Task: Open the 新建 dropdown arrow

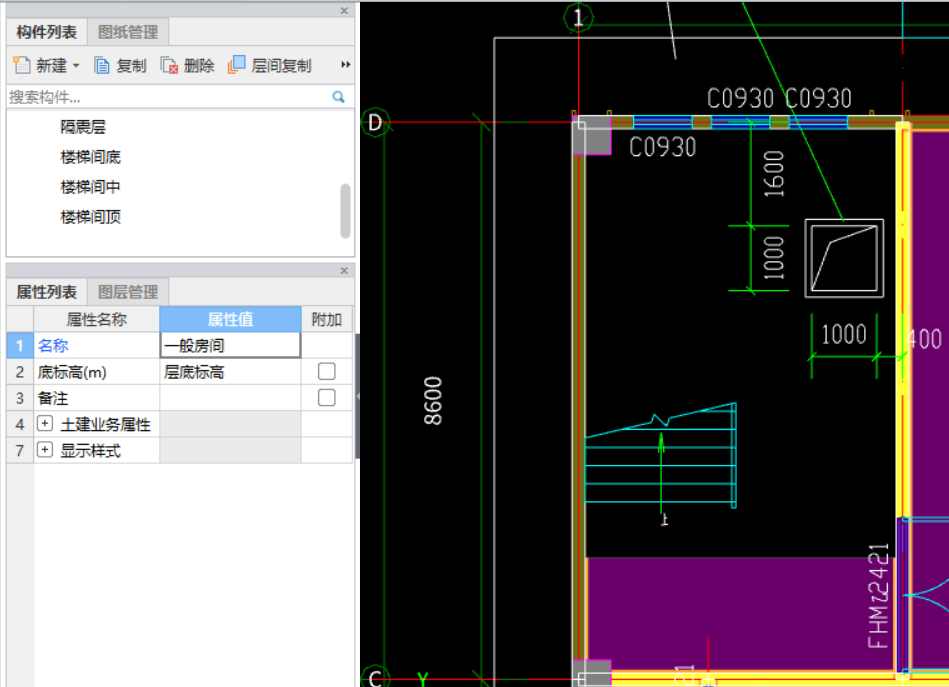Action: [x=76, y=65]
